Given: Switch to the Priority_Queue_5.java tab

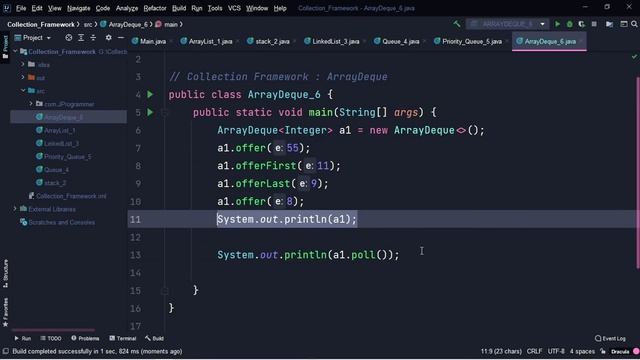Looking at the screenshot, I should point(468,41).
